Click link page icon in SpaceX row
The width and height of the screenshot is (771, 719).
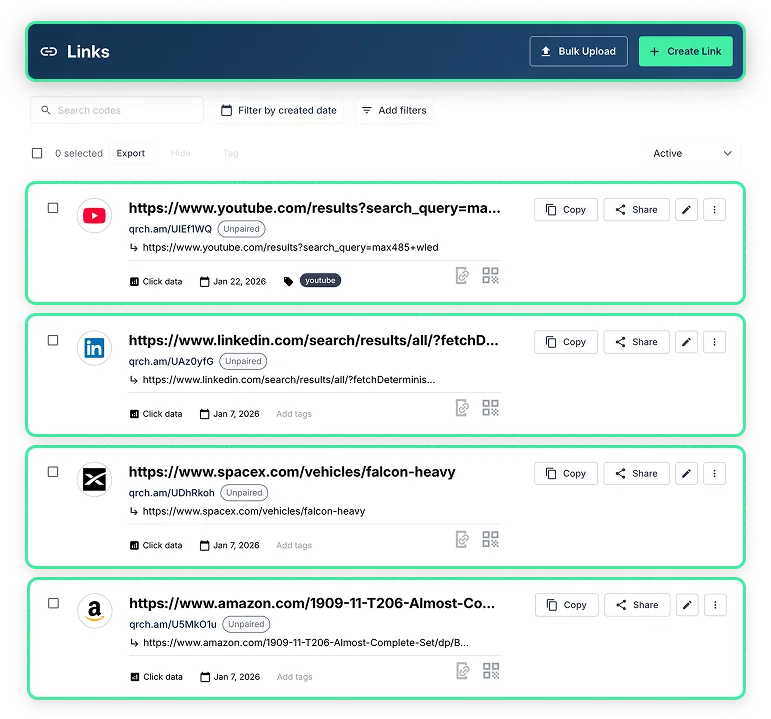tap(462, 539)
